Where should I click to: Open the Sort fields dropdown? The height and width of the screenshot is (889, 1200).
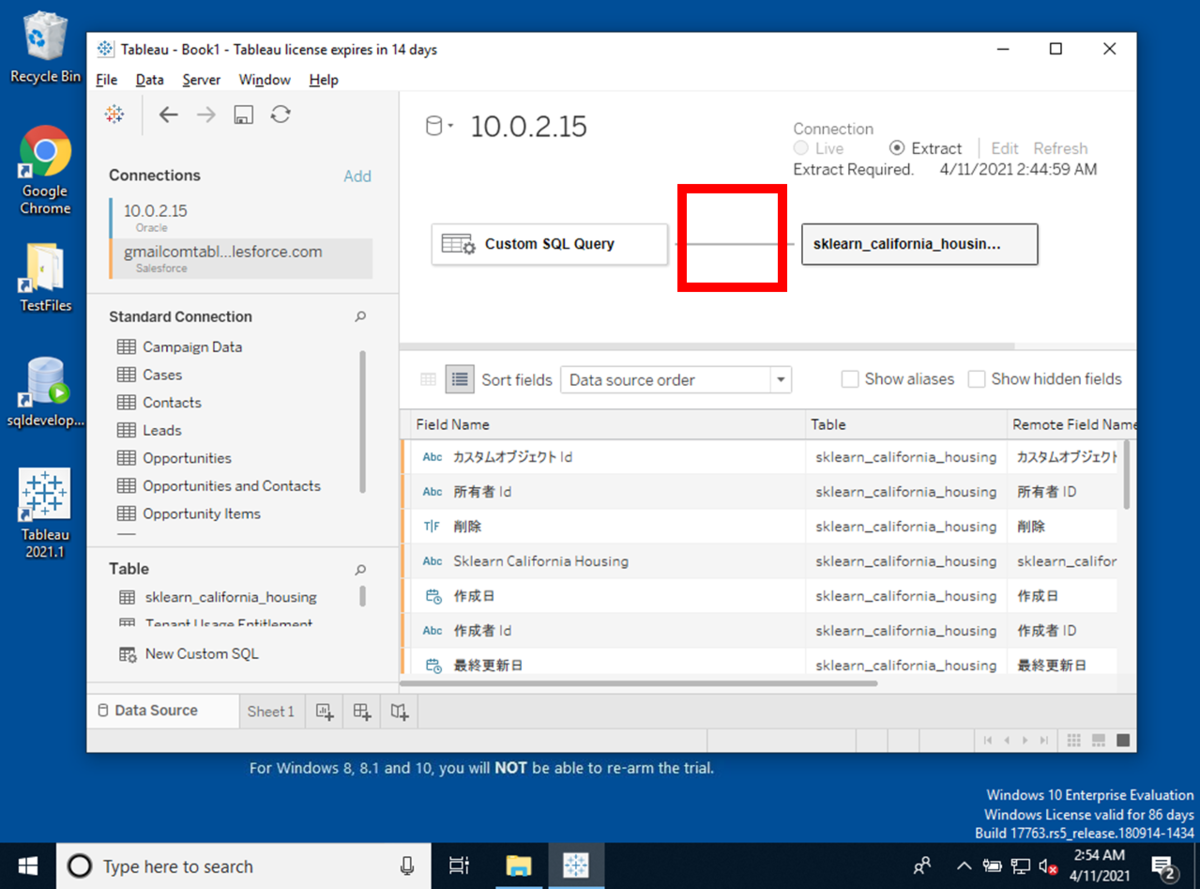[x=676, y=380]
